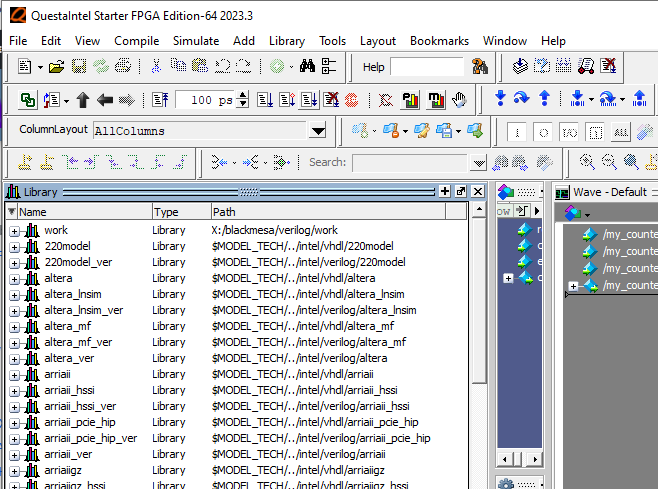Viewport: 658px width, 489px height.
Task: Toggle the Outputs filter button
Action: pos(543,133)
